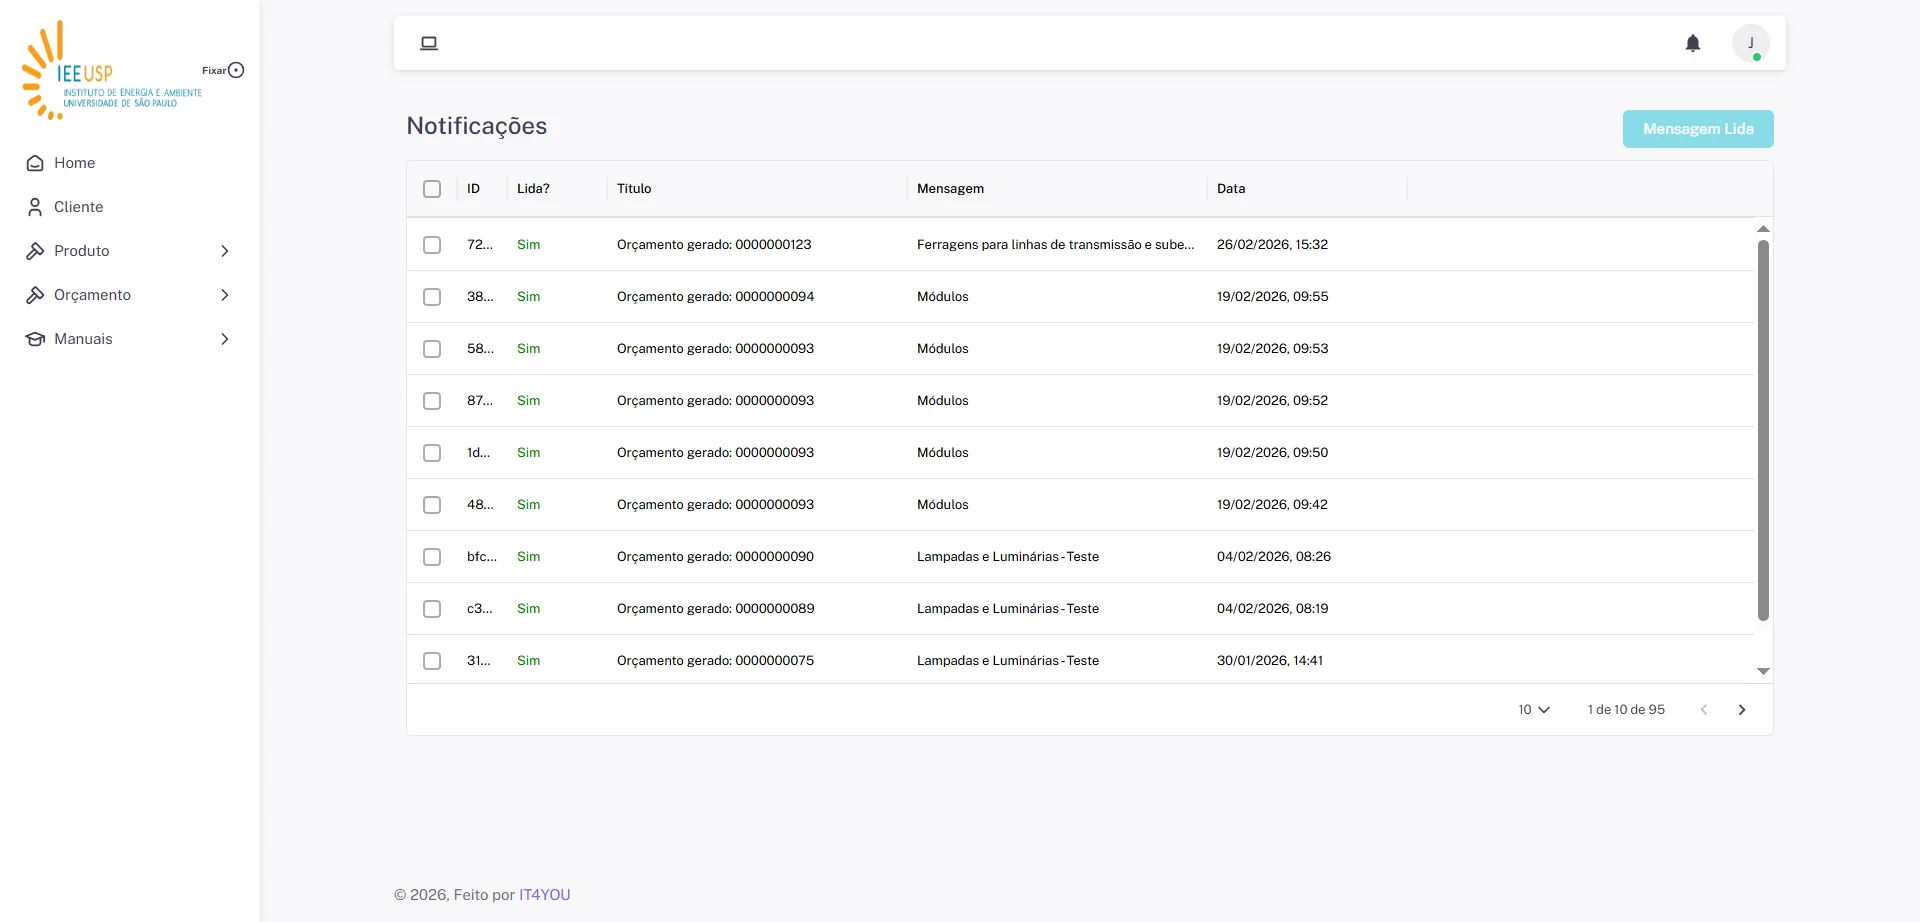Click the table vertical scrollbar thumb
Screen dimensions: 1920x922
point(1764,430)
